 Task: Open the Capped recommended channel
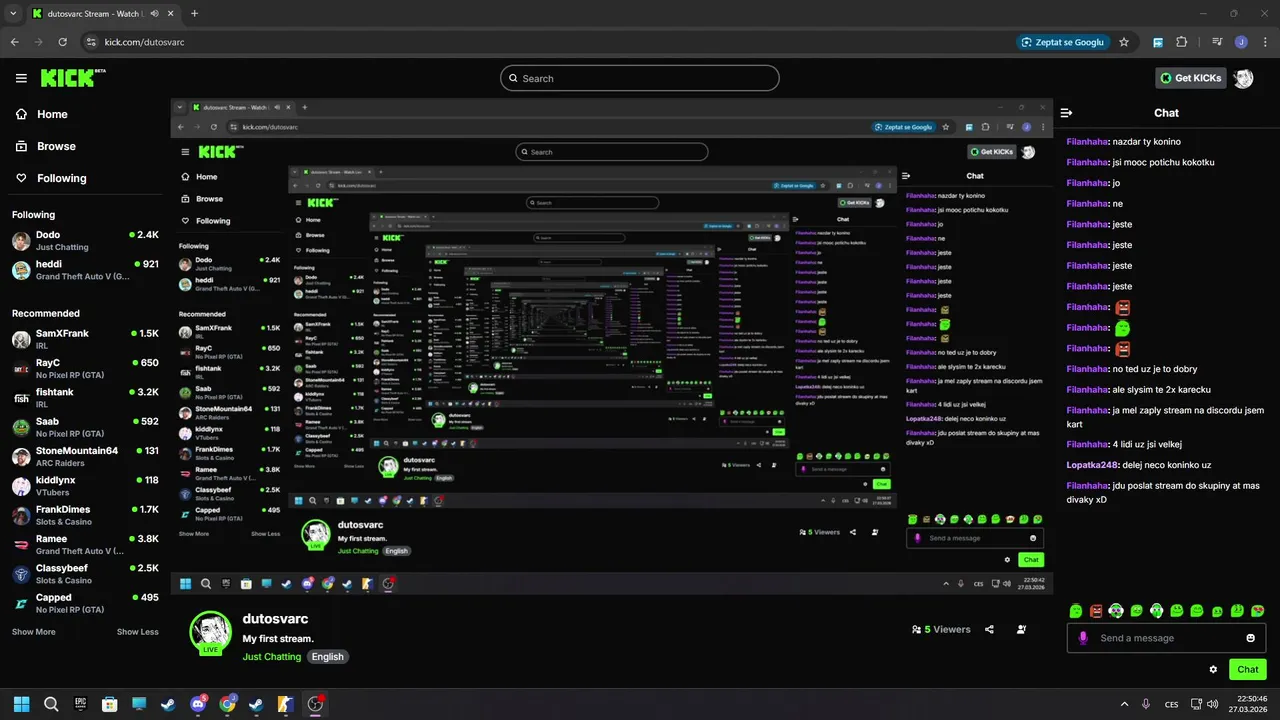(85, 603)
